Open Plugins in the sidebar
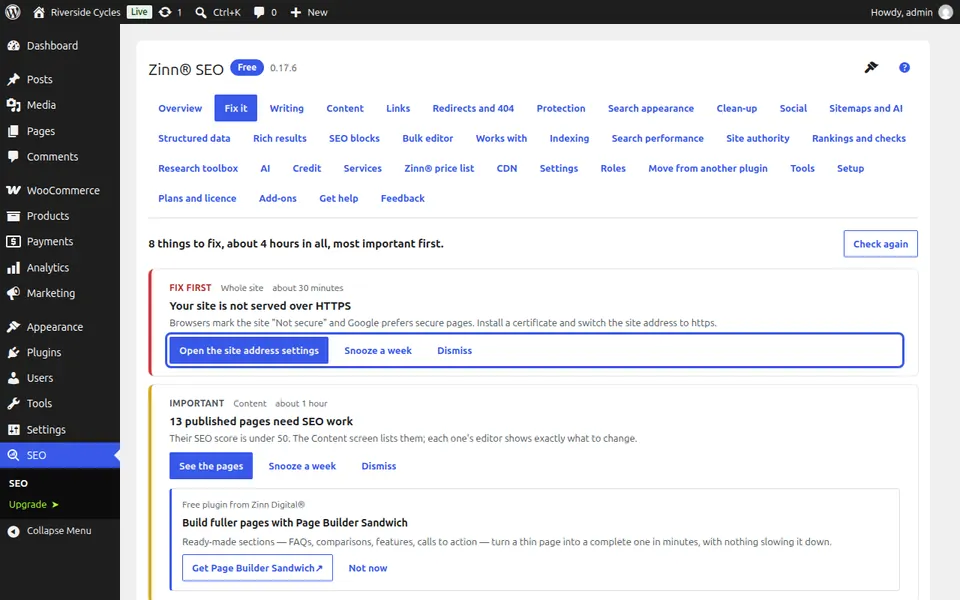Viewport: 960px width, 600px height. tap(60, 352)
